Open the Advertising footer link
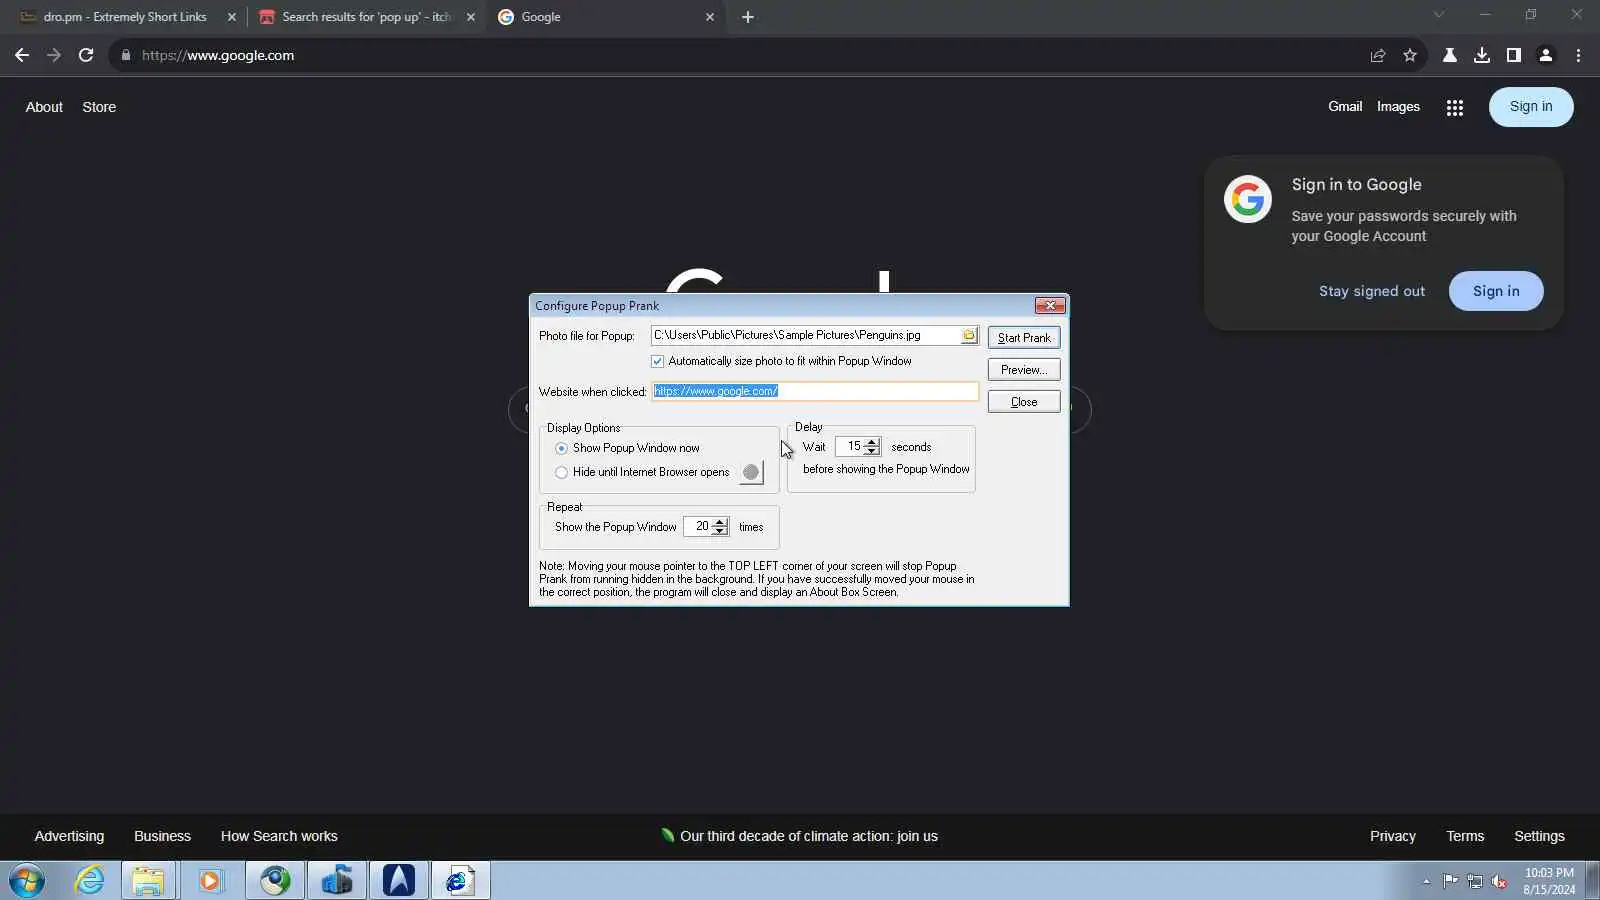This screenshot has height=900, width=1600. pyautogui.click(x=69, y=836)
